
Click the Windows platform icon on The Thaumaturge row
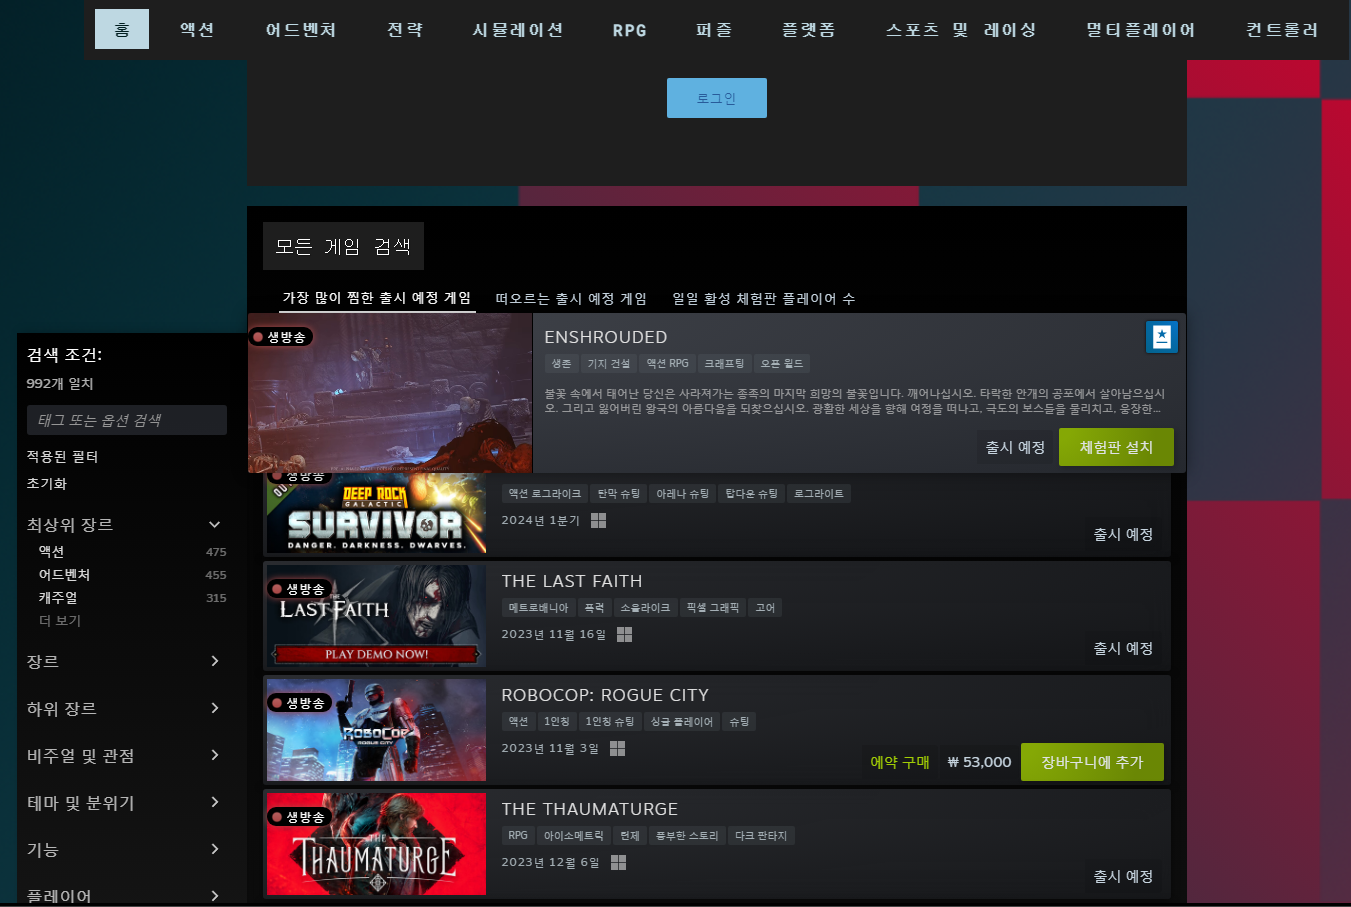(619, 862)
